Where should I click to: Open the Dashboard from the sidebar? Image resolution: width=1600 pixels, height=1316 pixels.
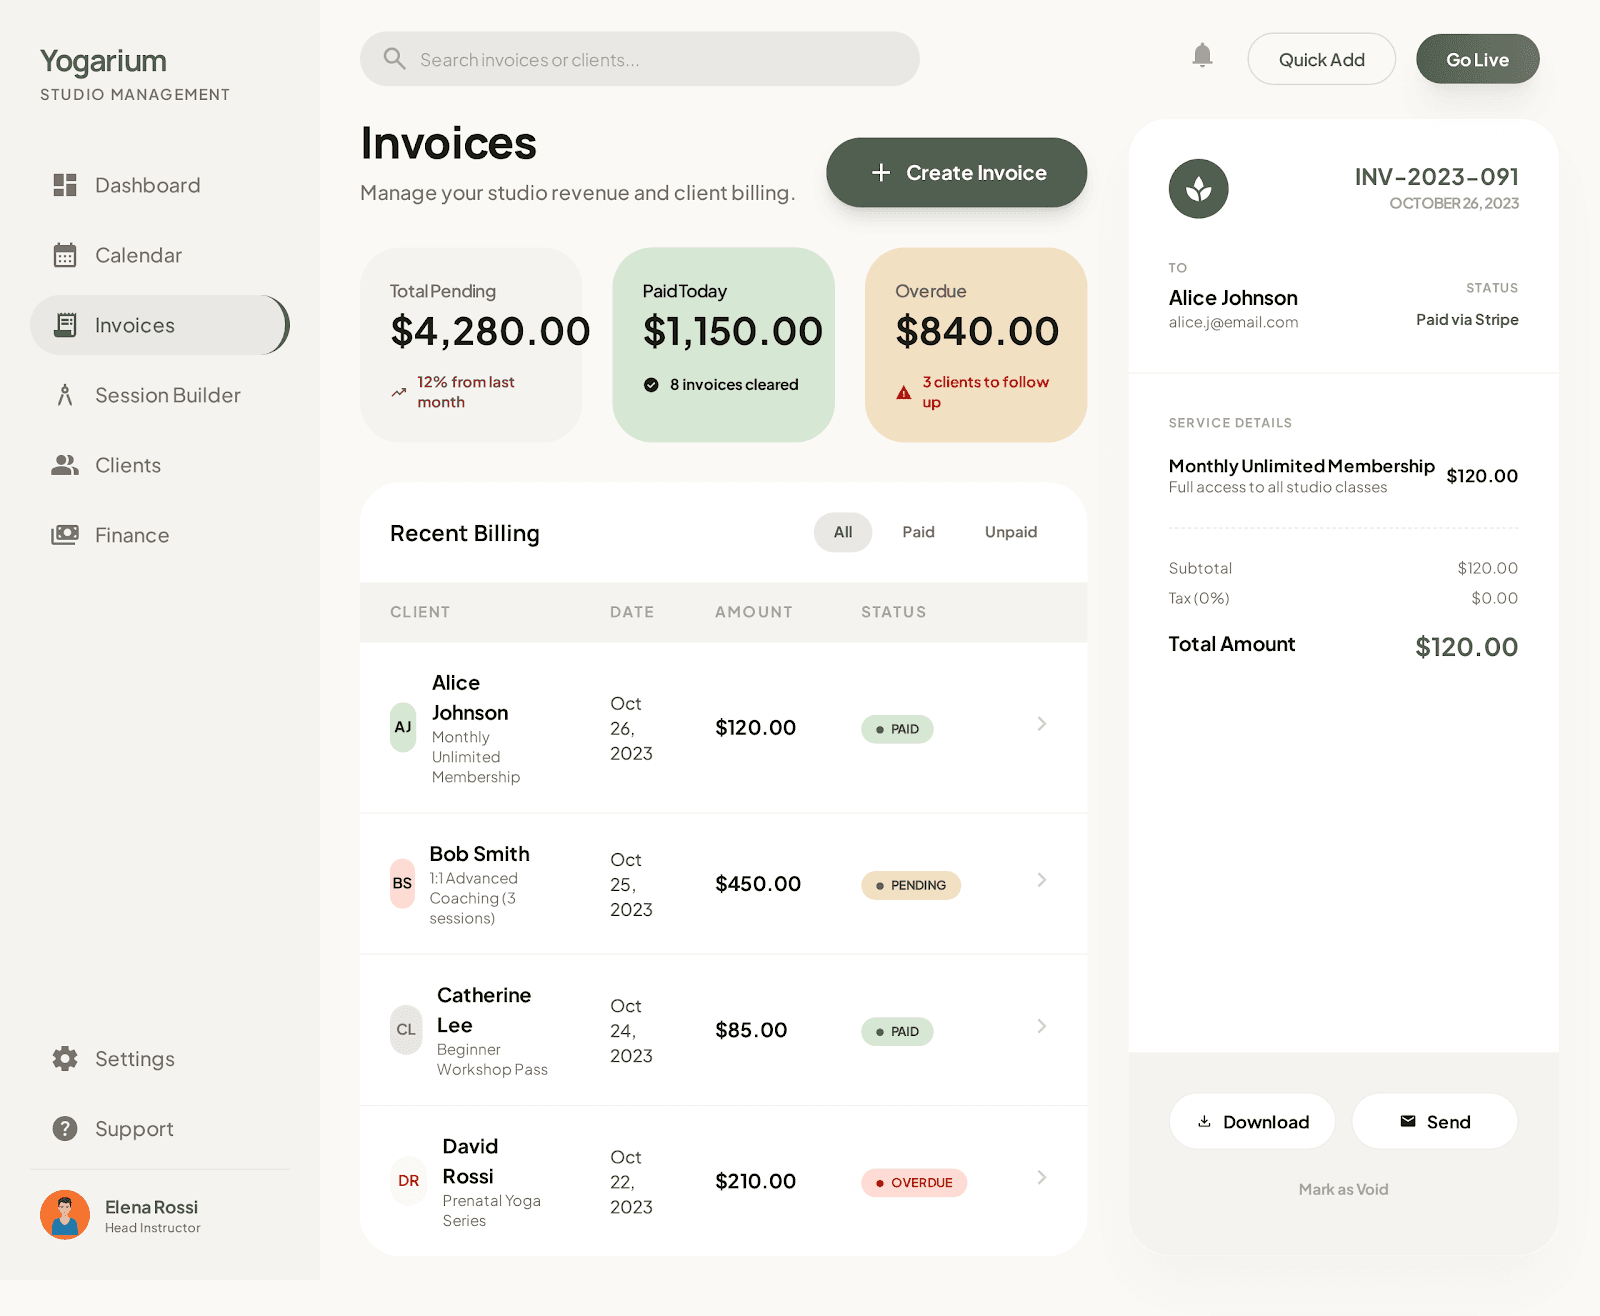146,185
